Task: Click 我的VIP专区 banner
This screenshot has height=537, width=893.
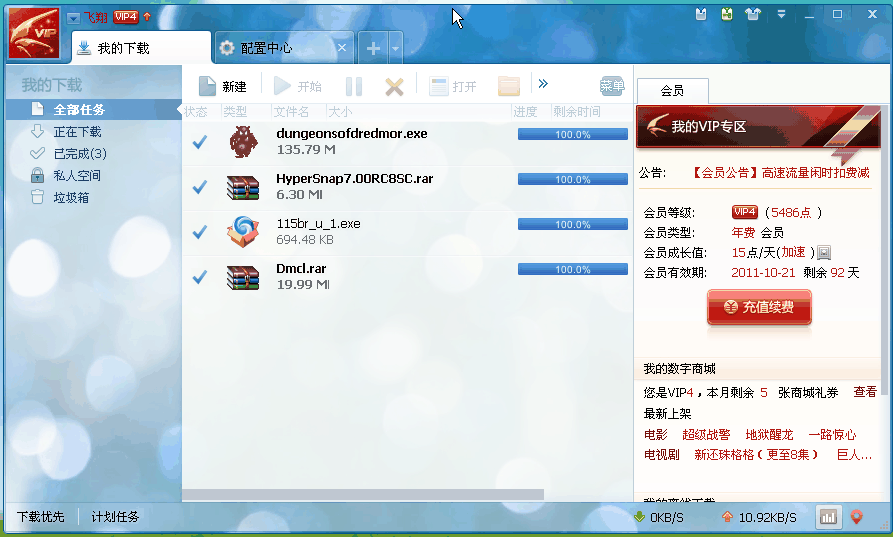Action: (758, 127)
